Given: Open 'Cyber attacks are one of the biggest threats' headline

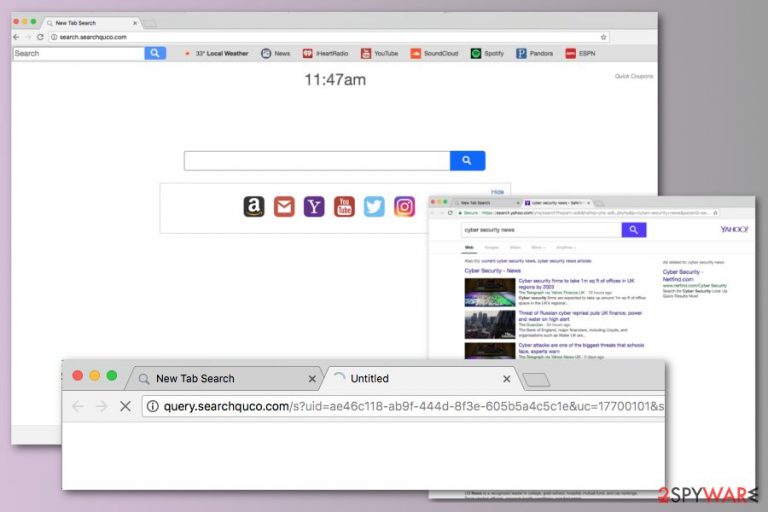Looking at the screenshot, I should point(581,348).
